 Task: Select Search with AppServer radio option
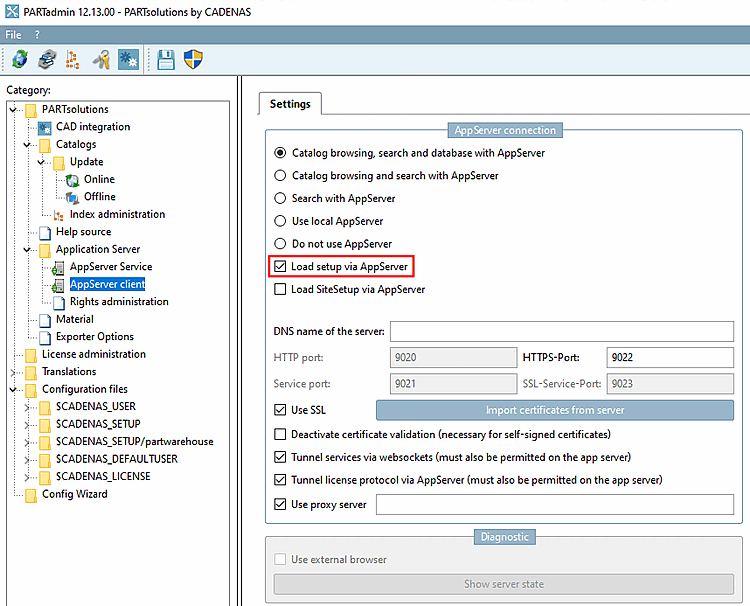click(x=280, y=198)
